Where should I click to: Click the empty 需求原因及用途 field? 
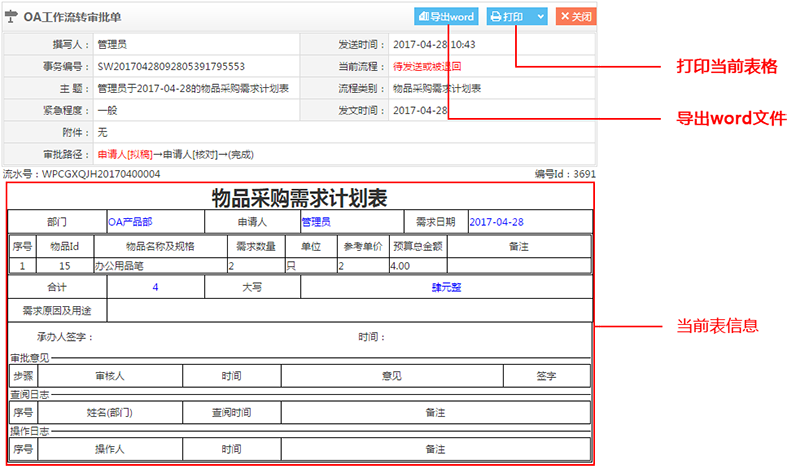click(349, 311)
